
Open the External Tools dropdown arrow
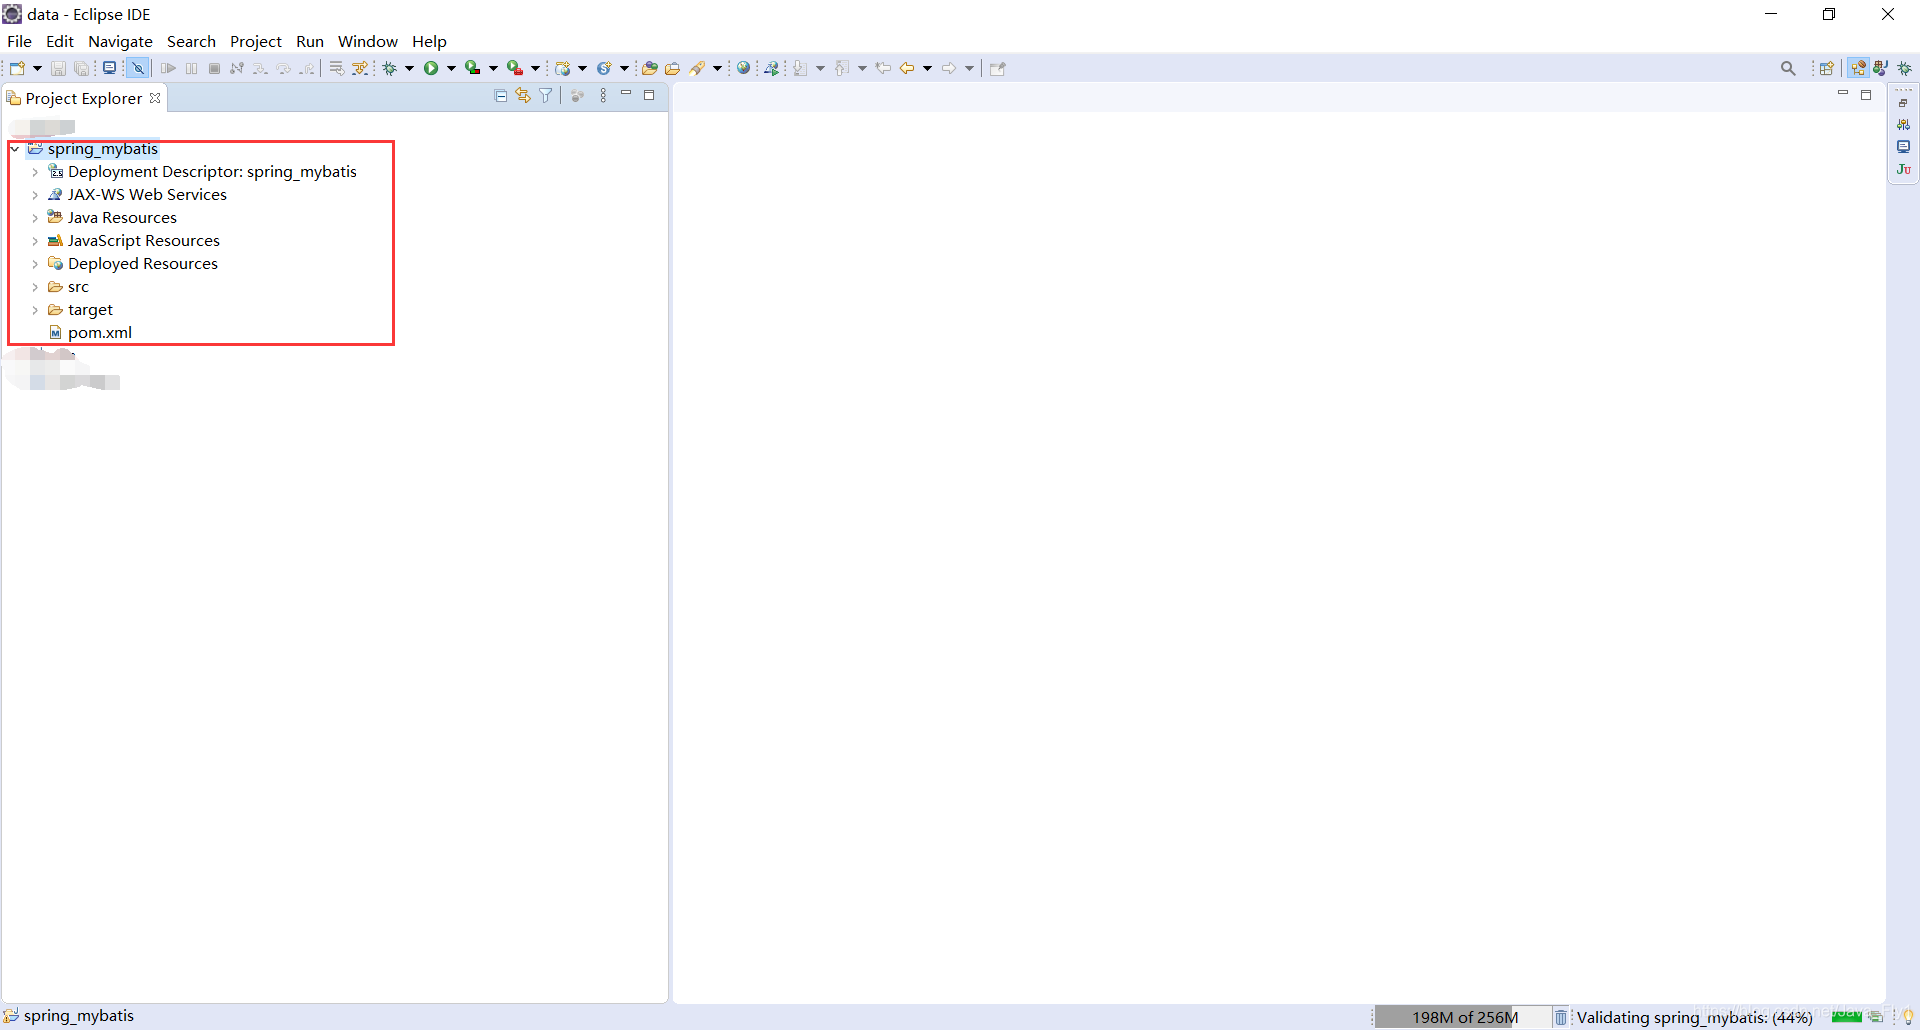pyautogui.click(x=535, y=68)
